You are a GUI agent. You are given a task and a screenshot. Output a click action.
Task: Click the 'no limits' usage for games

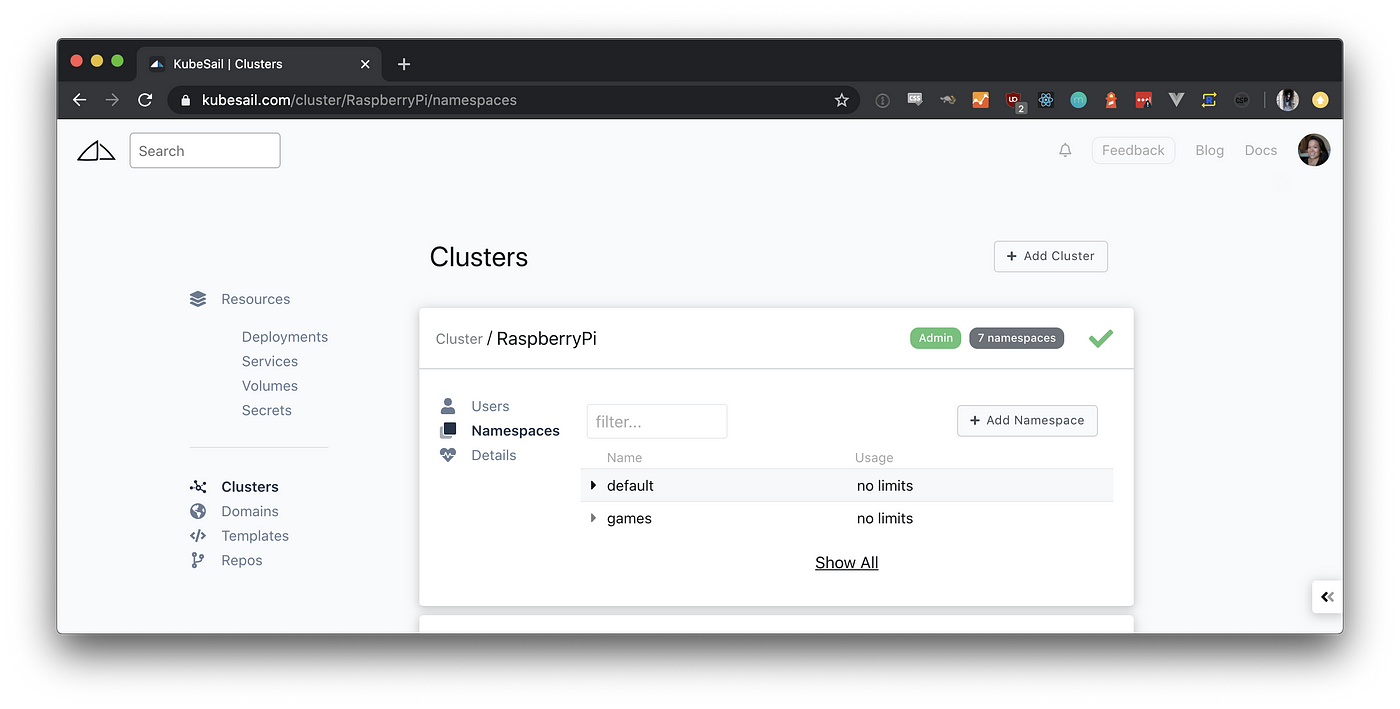tap(885, 518)
